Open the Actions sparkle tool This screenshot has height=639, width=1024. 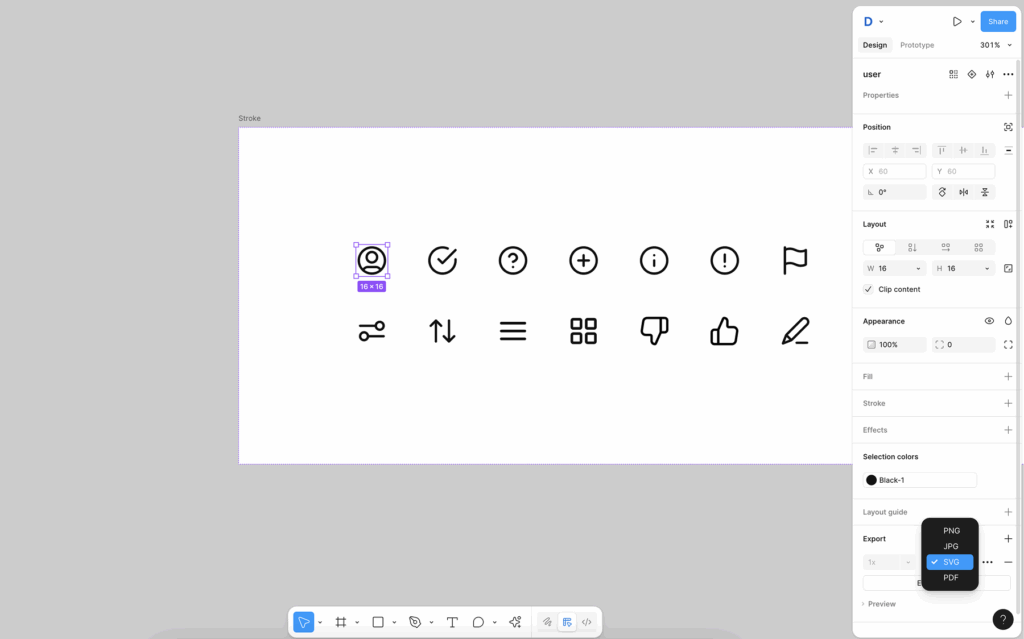point(515,622)
